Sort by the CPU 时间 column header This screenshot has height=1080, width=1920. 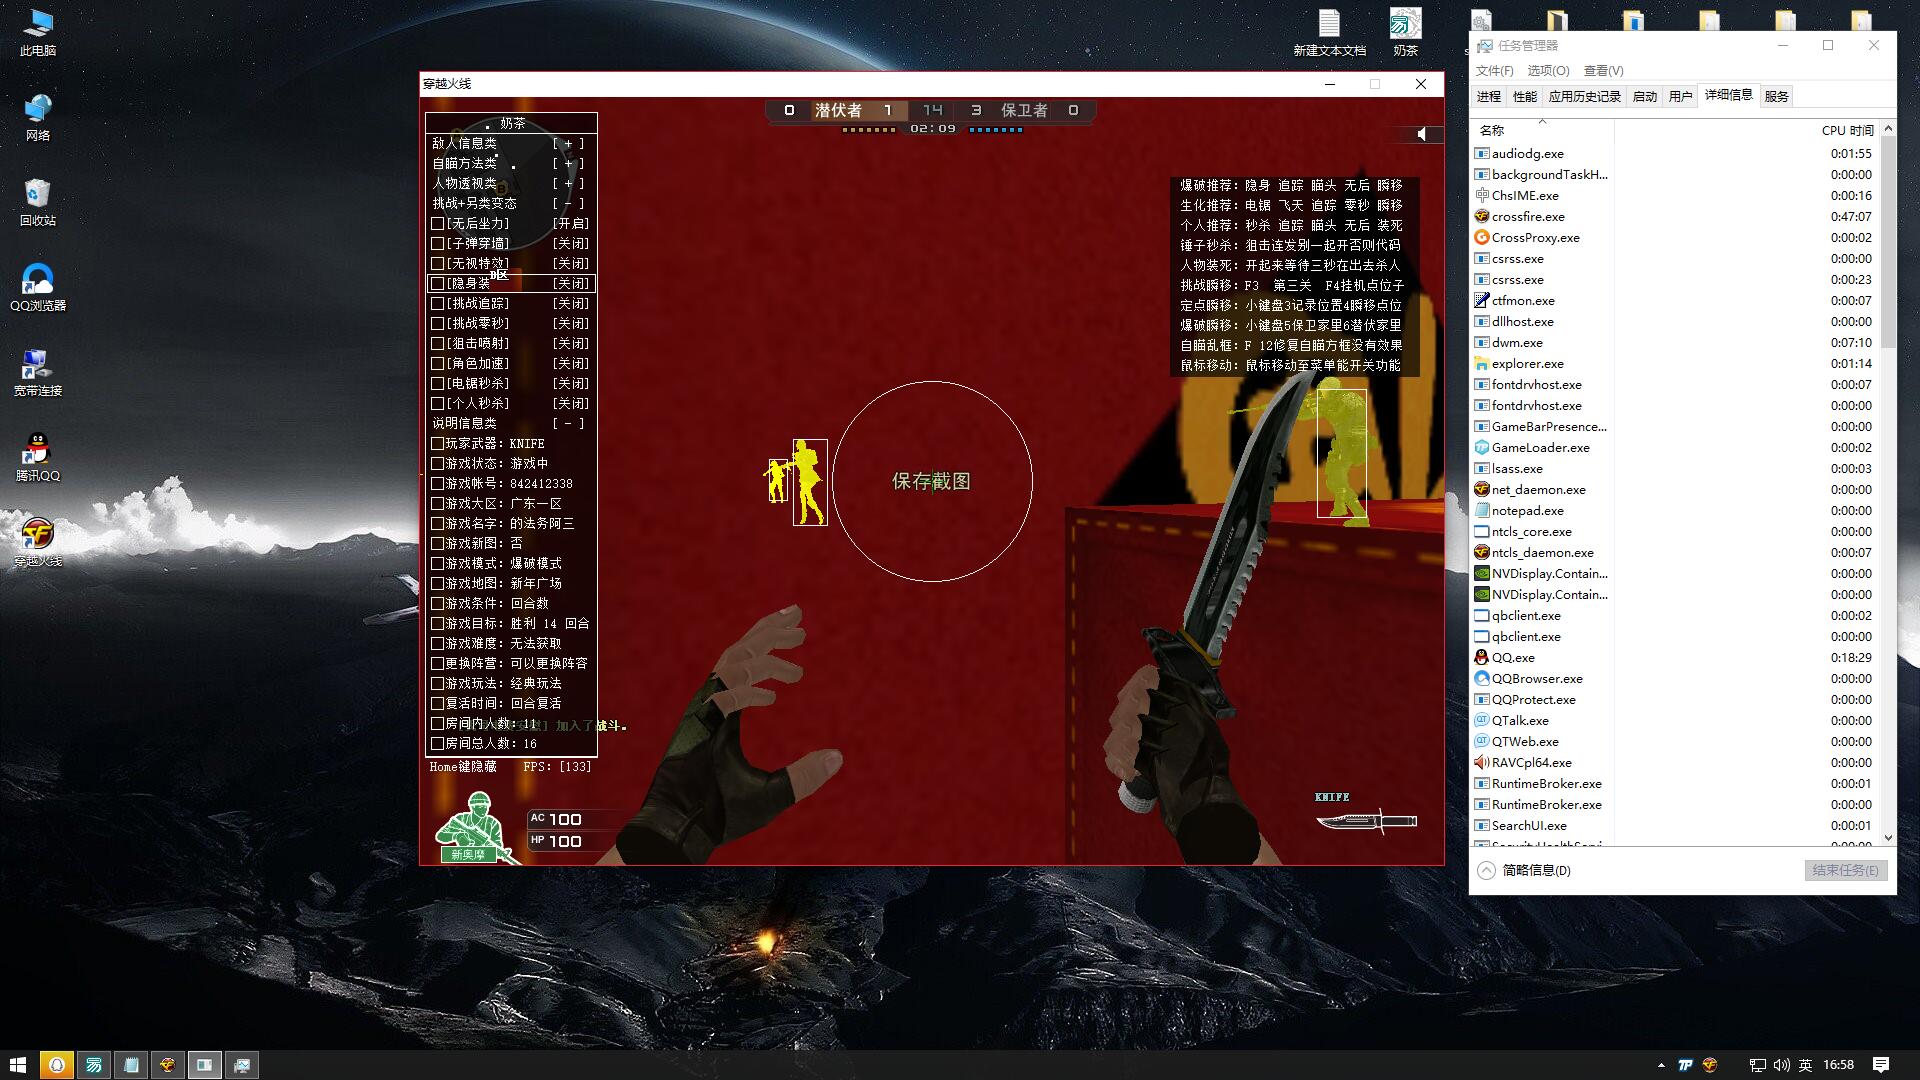[x=1847, y=130]
